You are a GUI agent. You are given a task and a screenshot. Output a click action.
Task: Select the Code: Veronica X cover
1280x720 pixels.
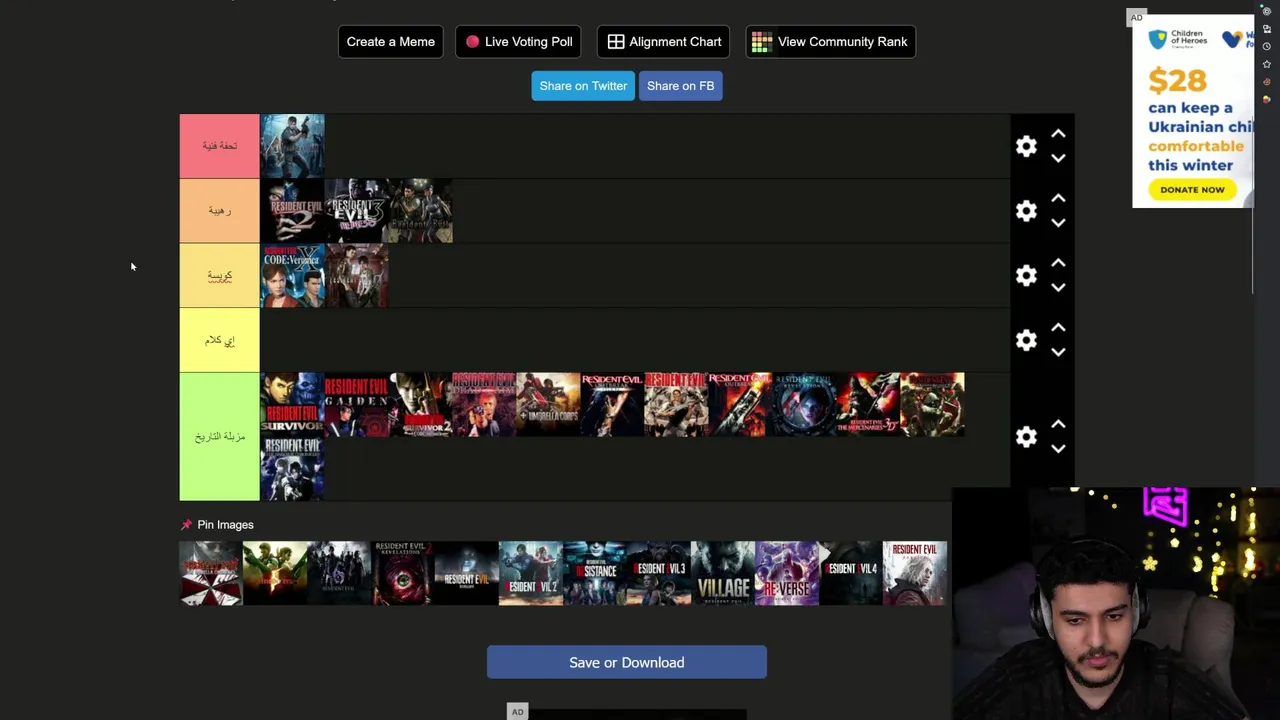pyautogui.click(x=292, y=276)
